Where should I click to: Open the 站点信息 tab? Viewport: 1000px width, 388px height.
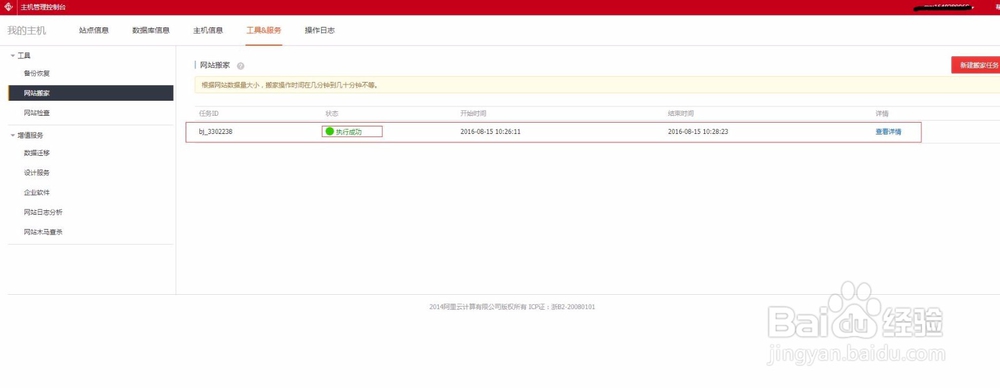pos(94,30)
